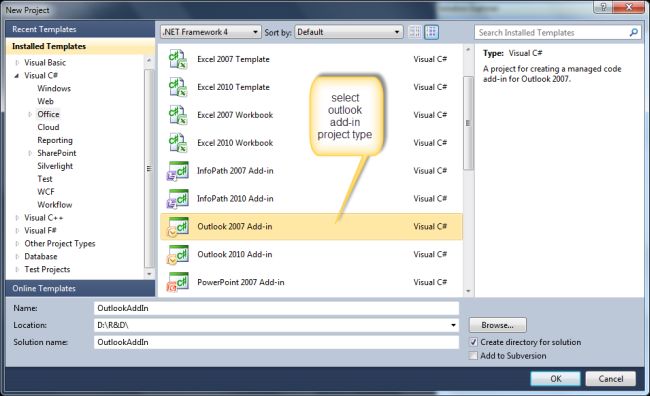Click the category tree scroll down arrow
650x396 pixels.
pyautogui.click(x=149, y=274)
